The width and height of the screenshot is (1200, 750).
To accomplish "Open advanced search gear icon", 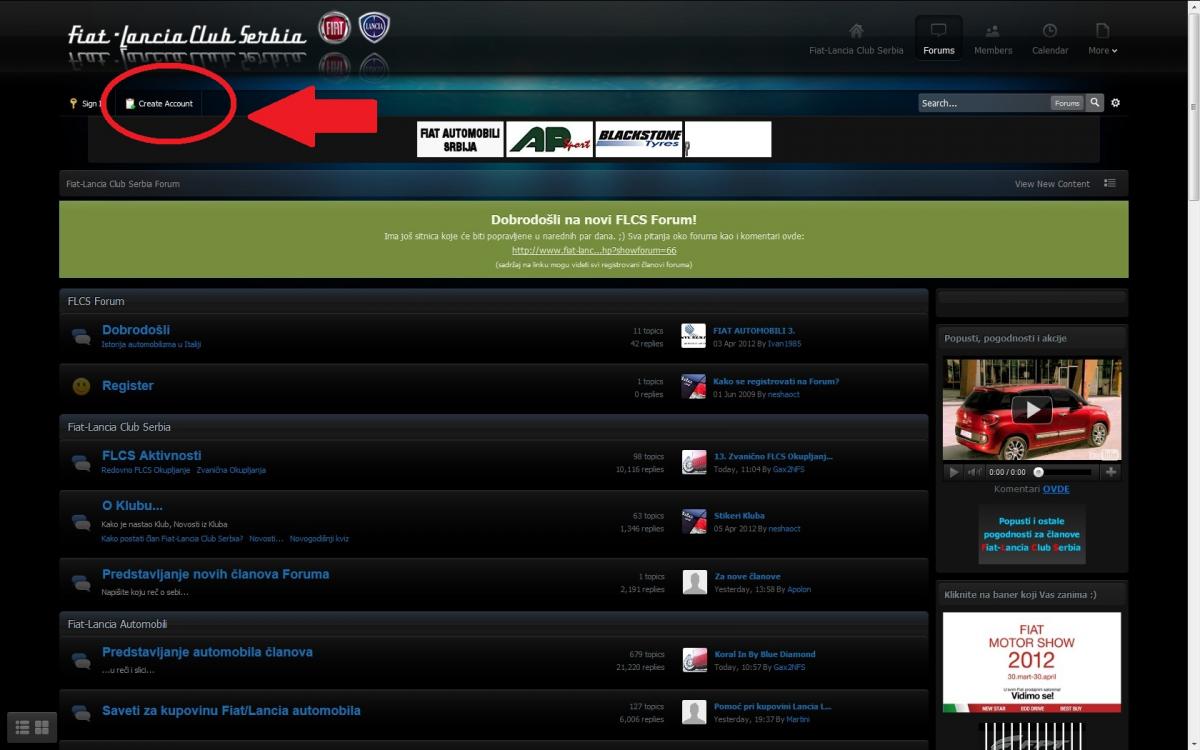I will (x=1116, y=103).
